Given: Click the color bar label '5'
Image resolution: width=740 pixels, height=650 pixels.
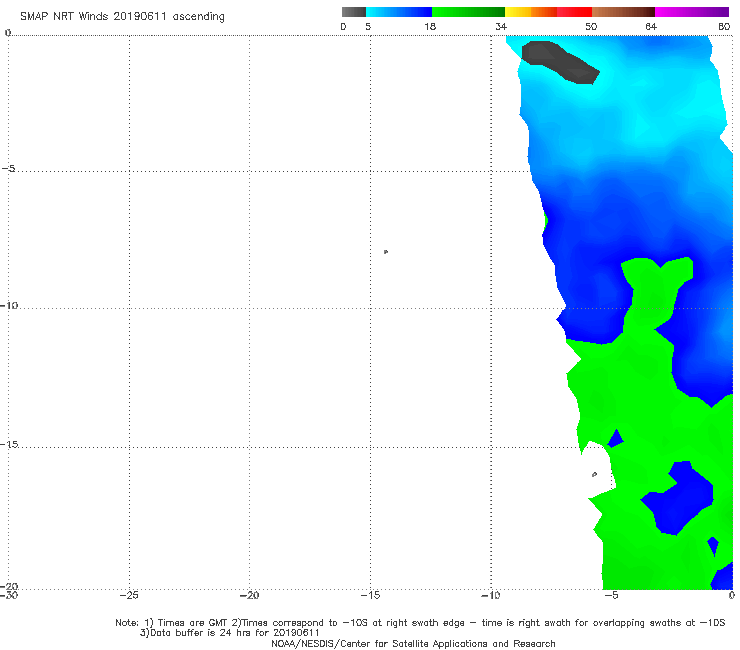Looking at the screenshot, I should (368, 26).
